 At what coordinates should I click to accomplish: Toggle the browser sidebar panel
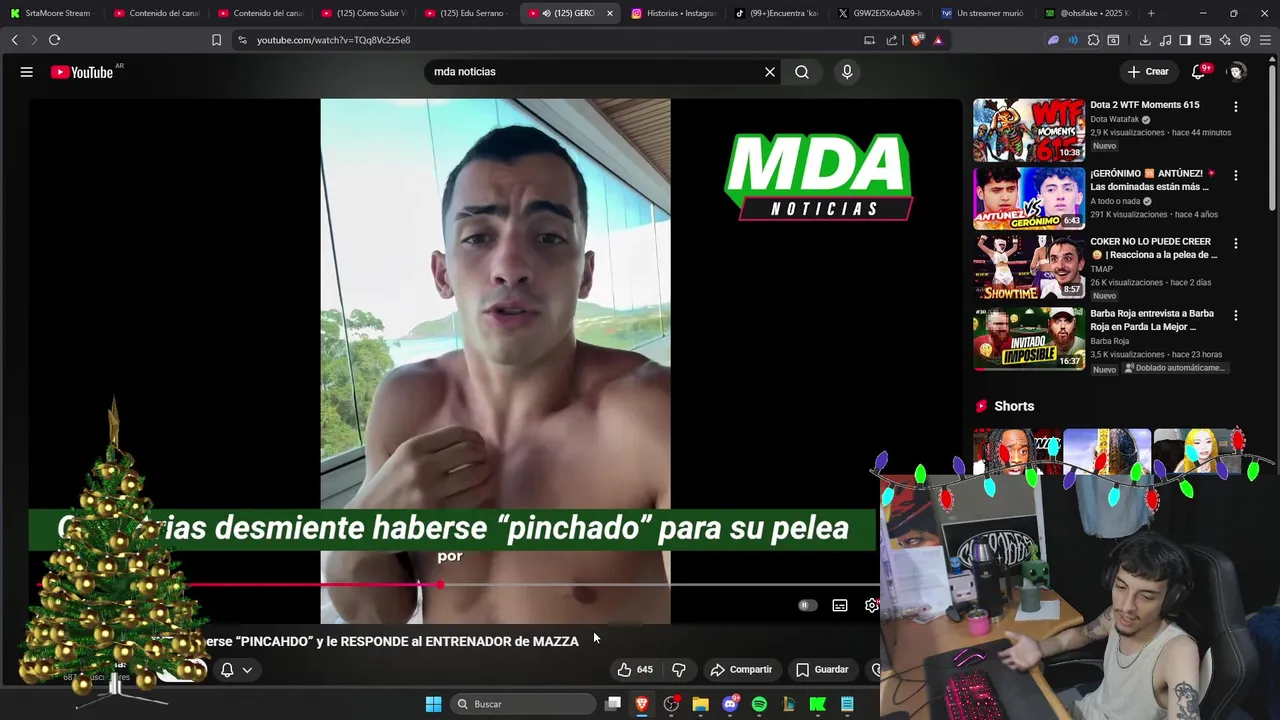pos(1185,40)
